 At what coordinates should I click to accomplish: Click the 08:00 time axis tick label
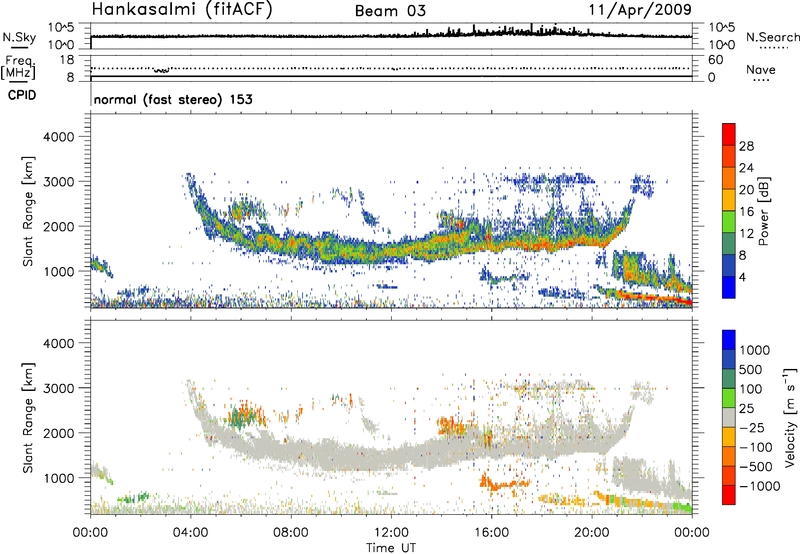click(x=291, y=533)
